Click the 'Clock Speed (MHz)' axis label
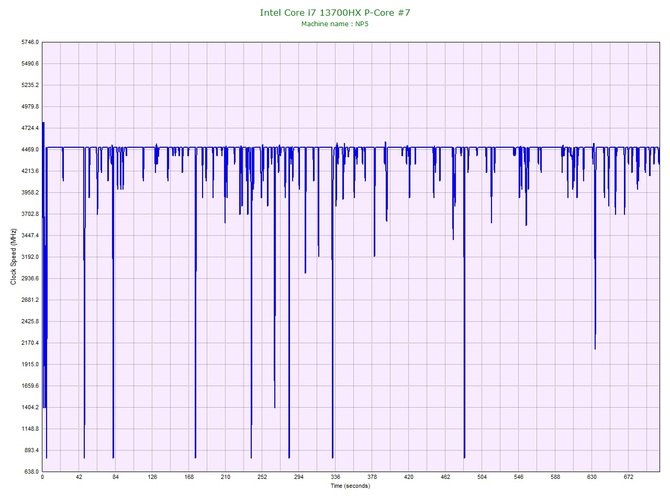 pyautogui.click(x=13, y=256)
